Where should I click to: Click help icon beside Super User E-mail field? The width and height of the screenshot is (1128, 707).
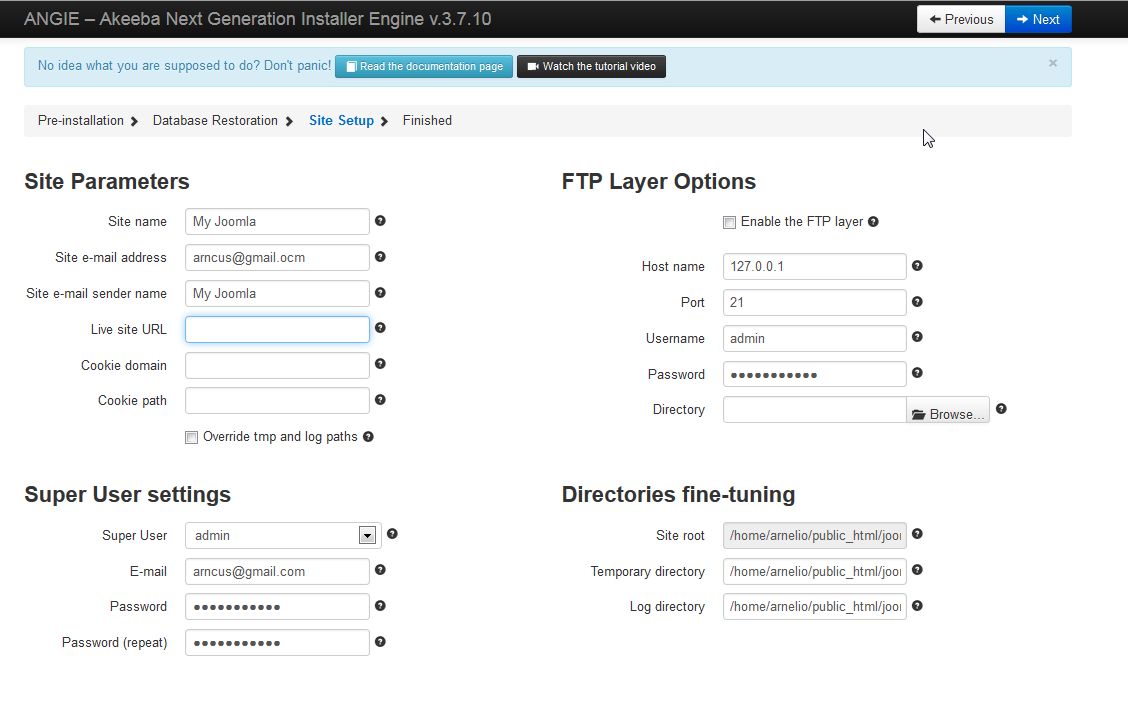tap(380, 570)
